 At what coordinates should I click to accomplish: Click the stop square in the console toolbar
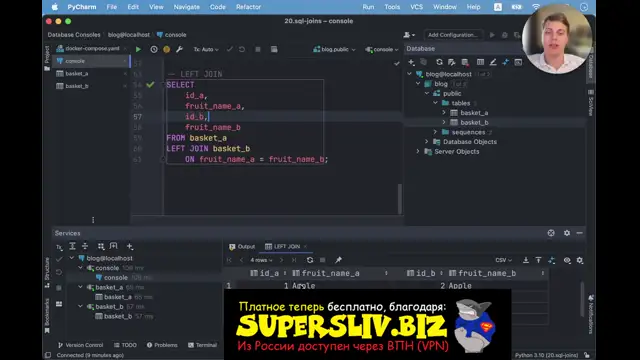tap(258, 49)
